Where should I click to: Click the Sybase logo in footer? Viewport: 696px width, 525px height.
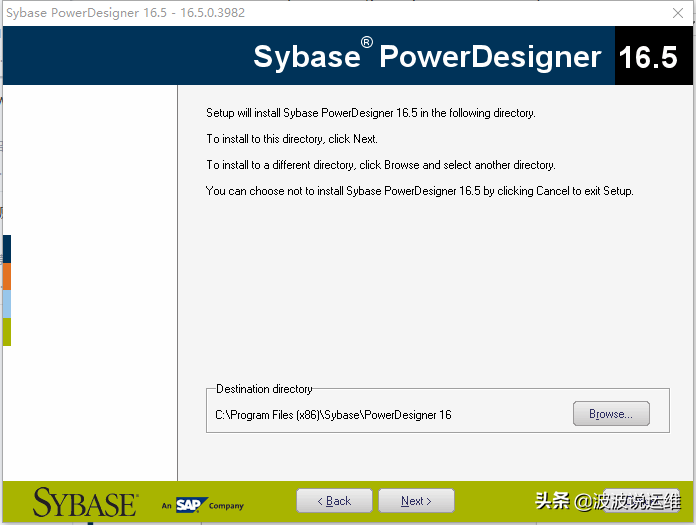(85, 502)
